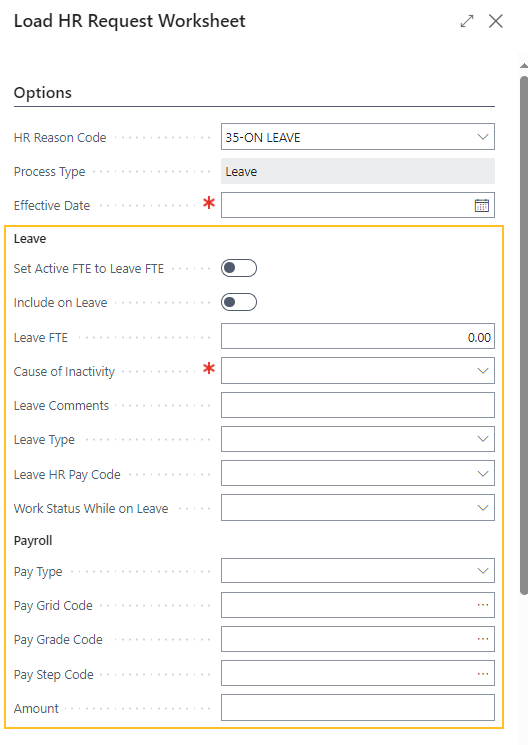Click the HR Reason Code label
The image size is (528, 745).
click(60, 137)
